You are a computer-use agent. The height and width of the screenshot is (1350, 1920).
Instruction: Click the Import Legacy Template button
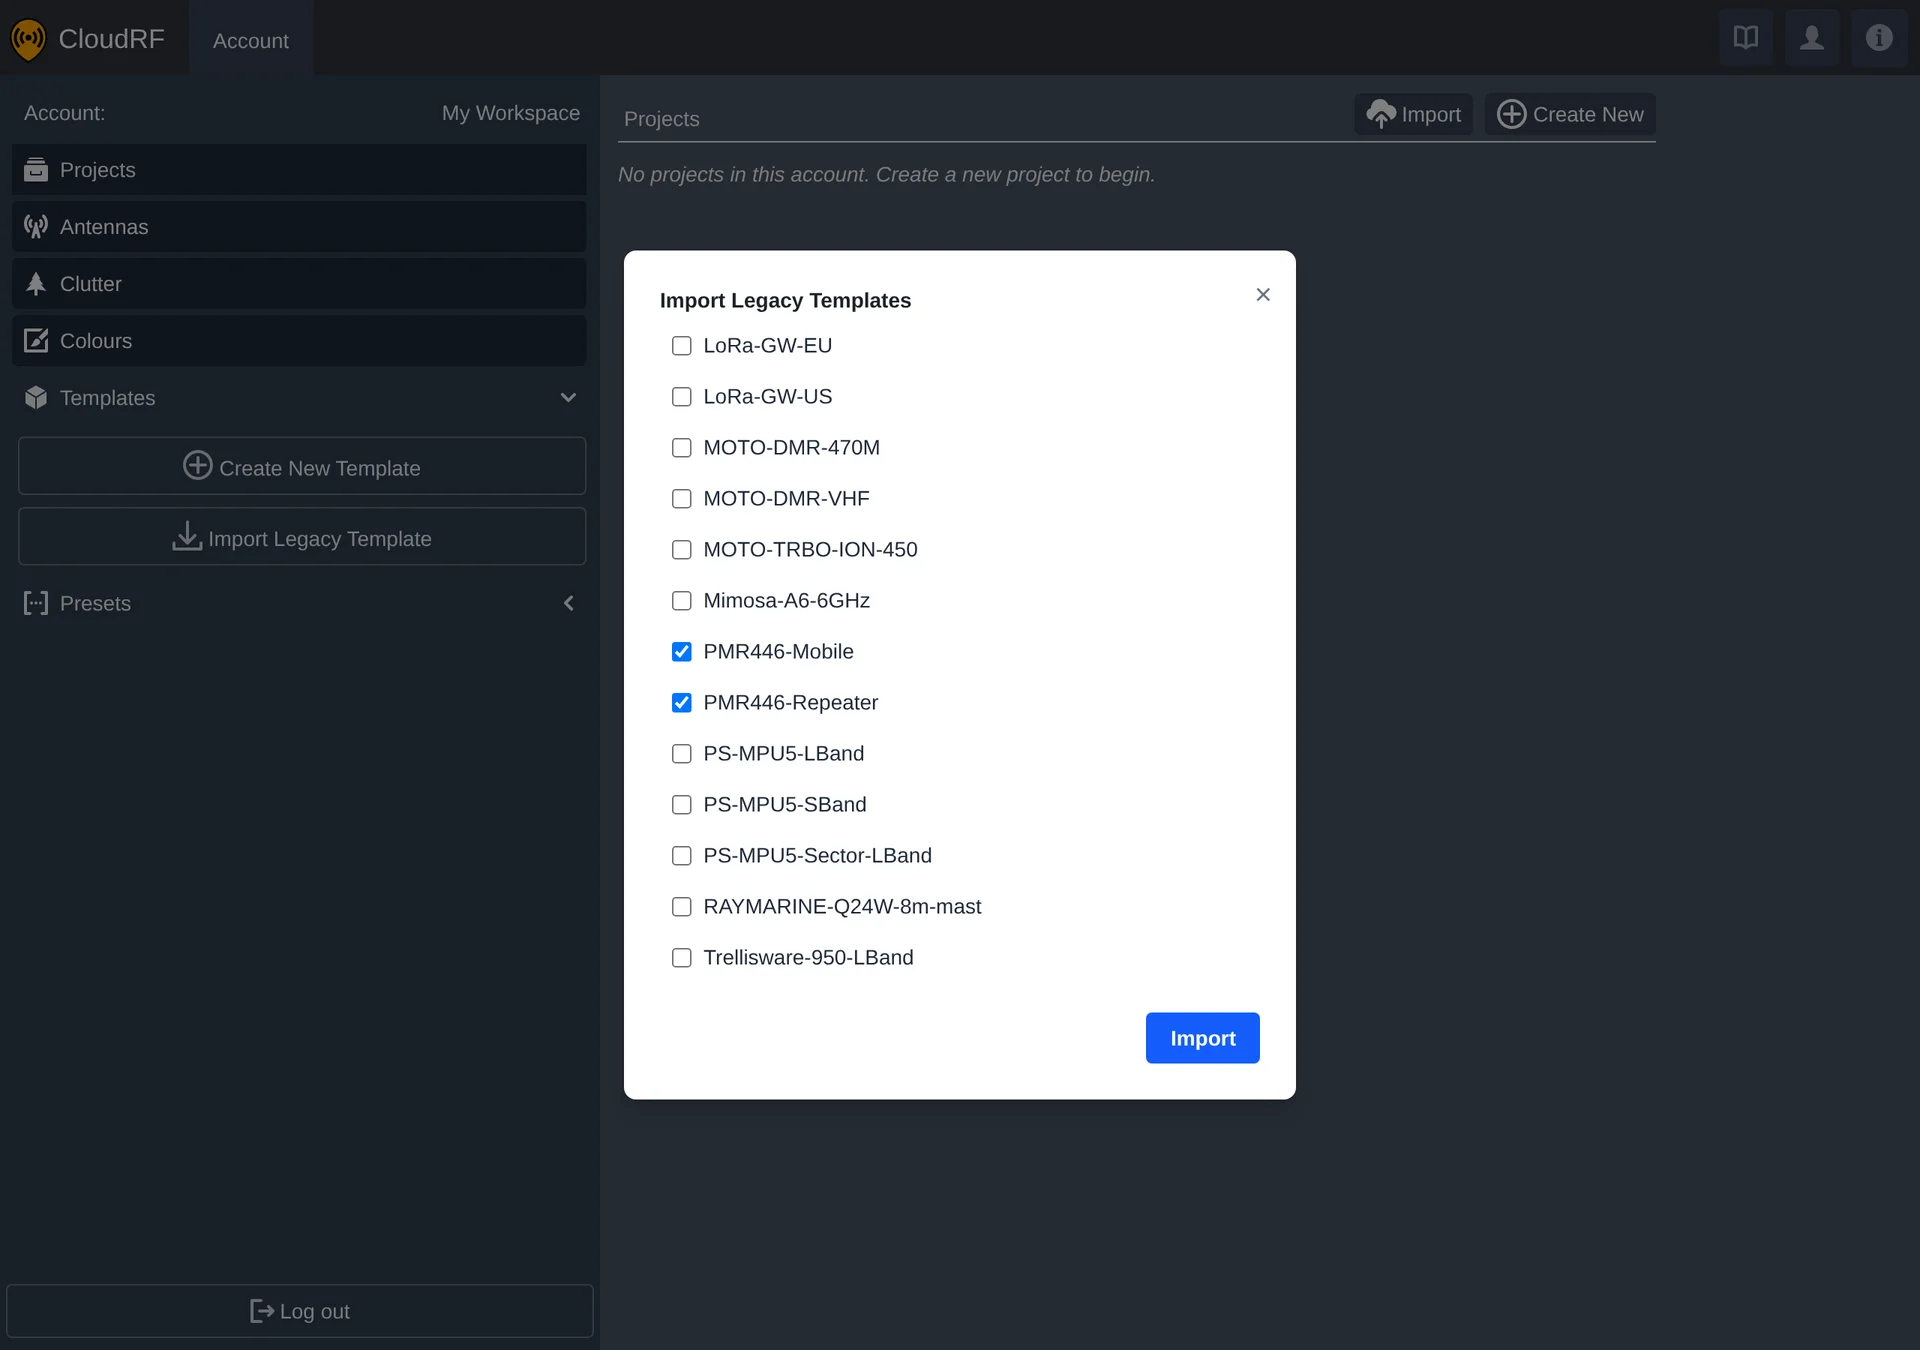302,537
